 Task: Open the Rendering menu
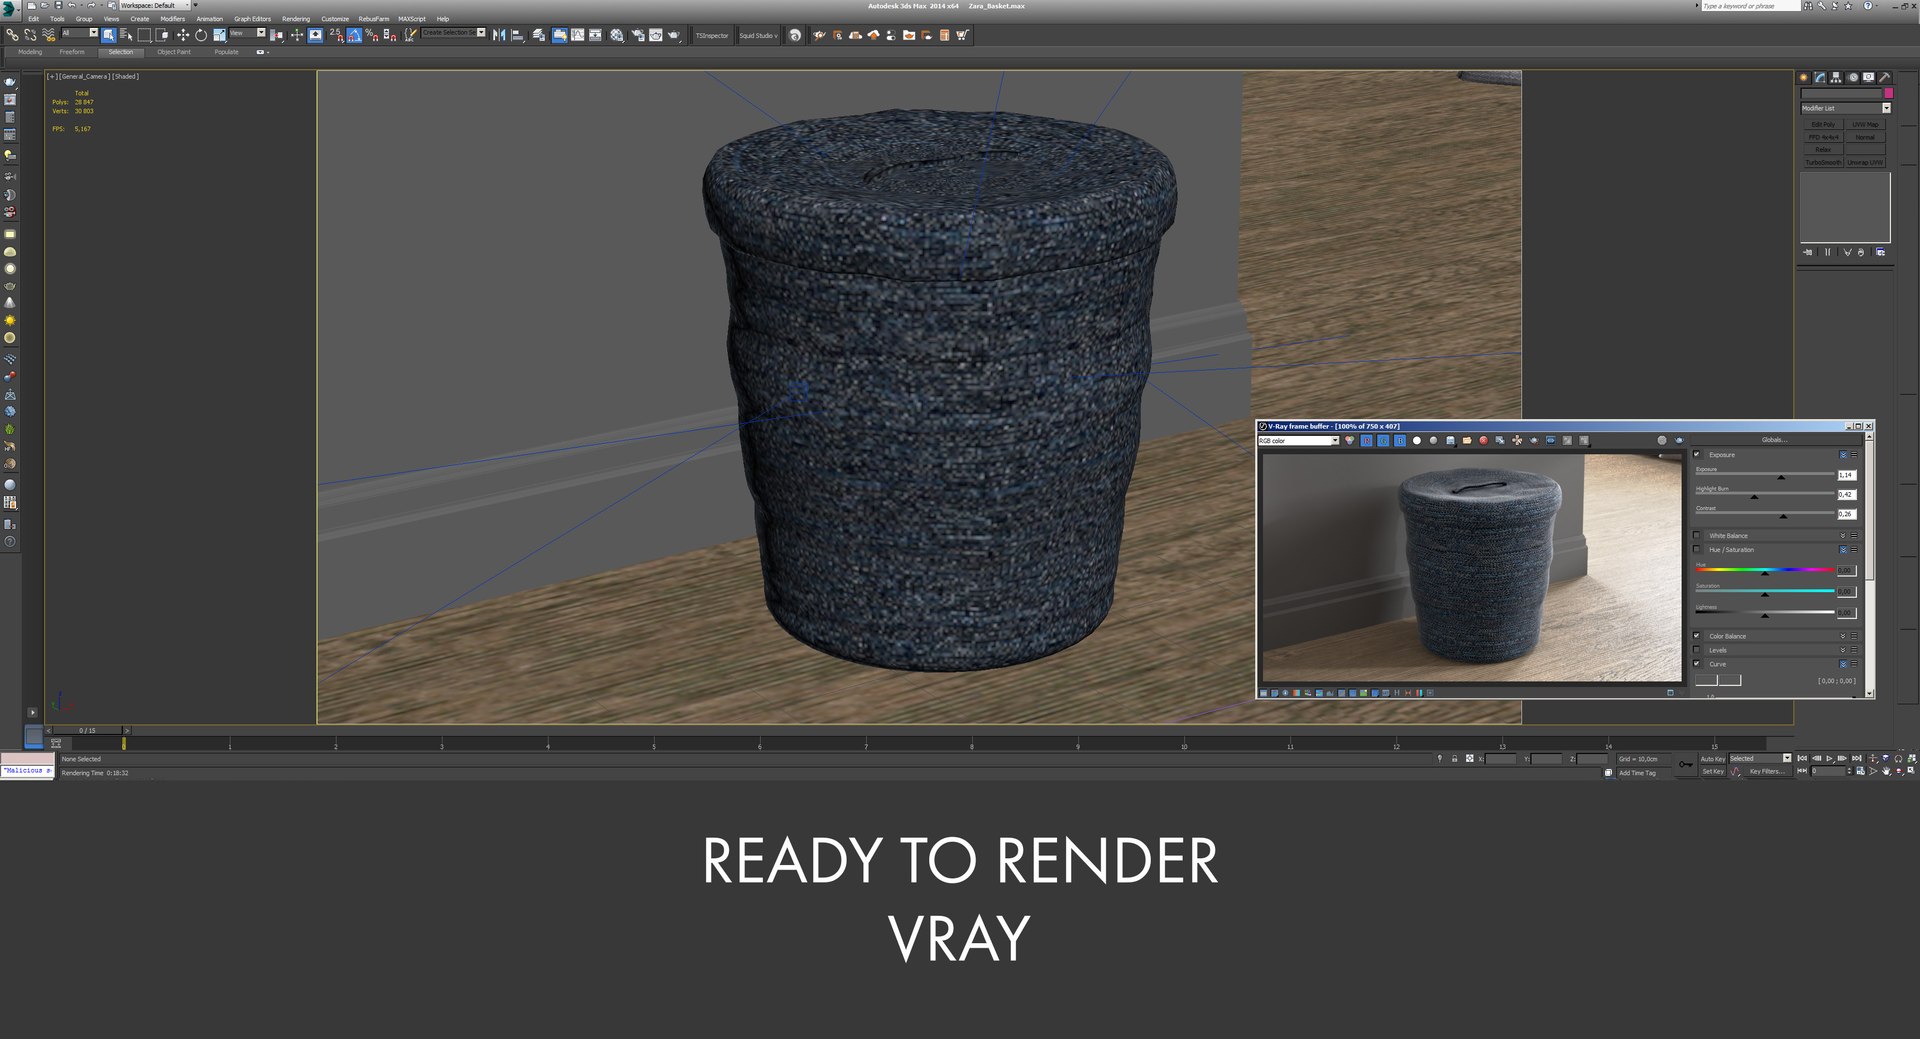coord(296,19)
